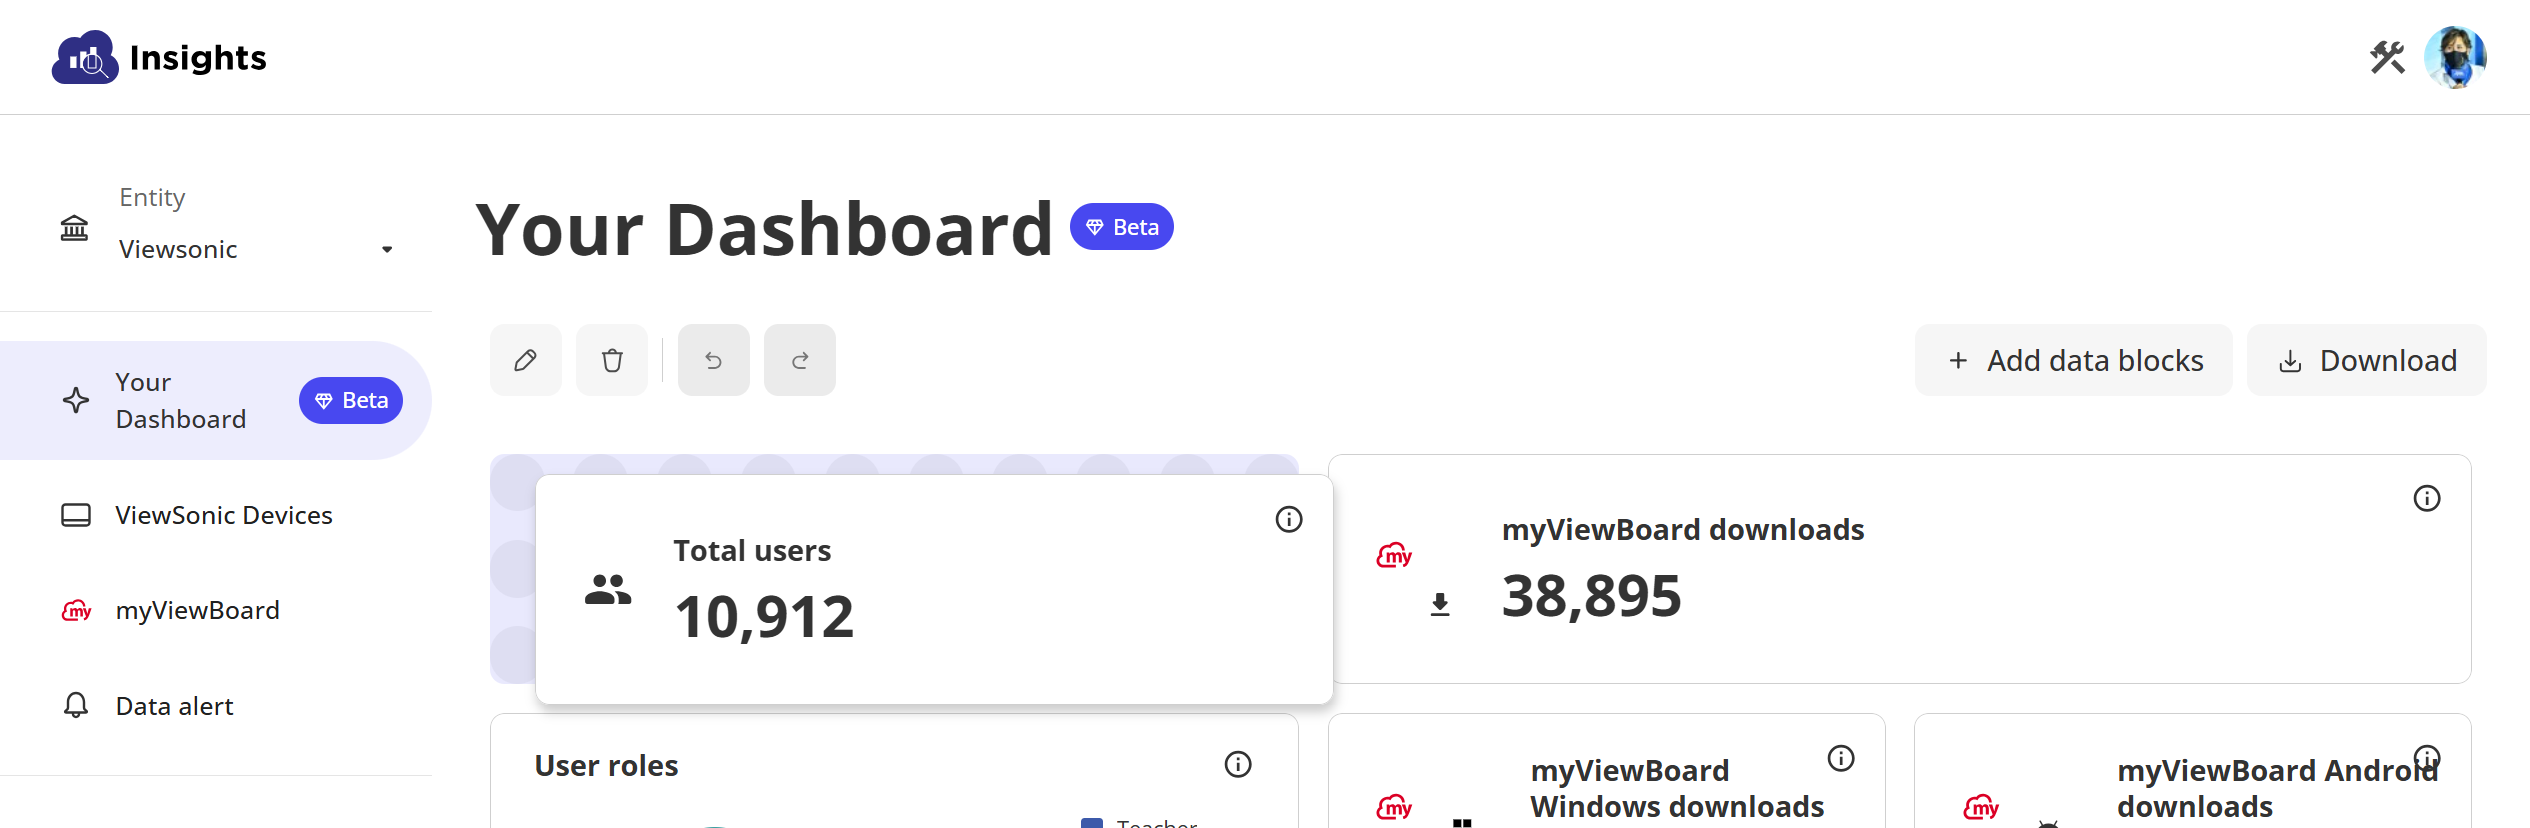Click the myViewBoard downloads title text
The image size is (2530, 828).
tap(1683, 529)
